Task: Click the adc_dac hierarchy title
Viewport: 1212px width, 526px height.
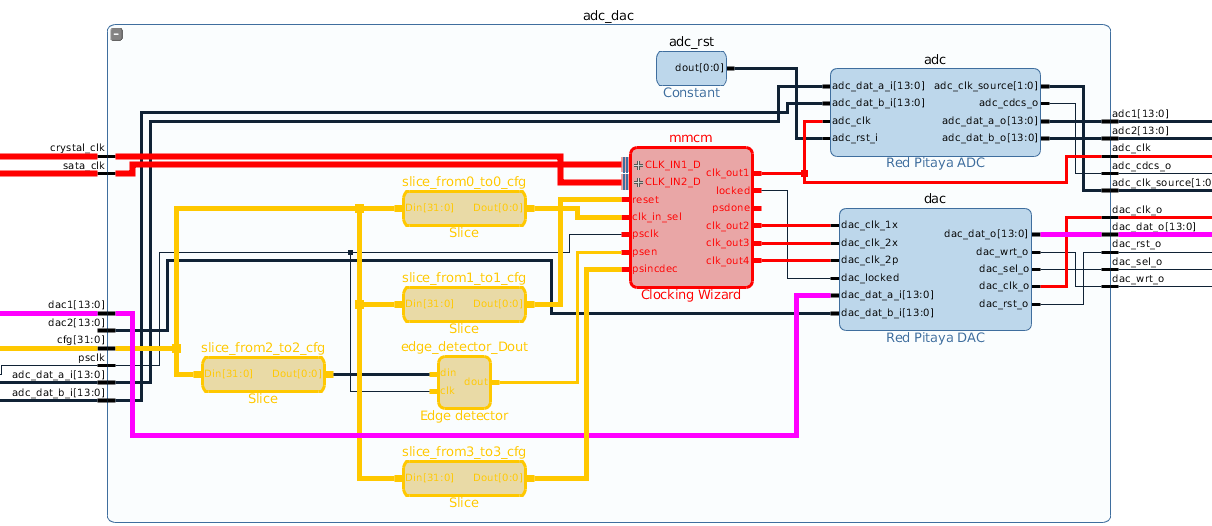Action: [608, 15]
